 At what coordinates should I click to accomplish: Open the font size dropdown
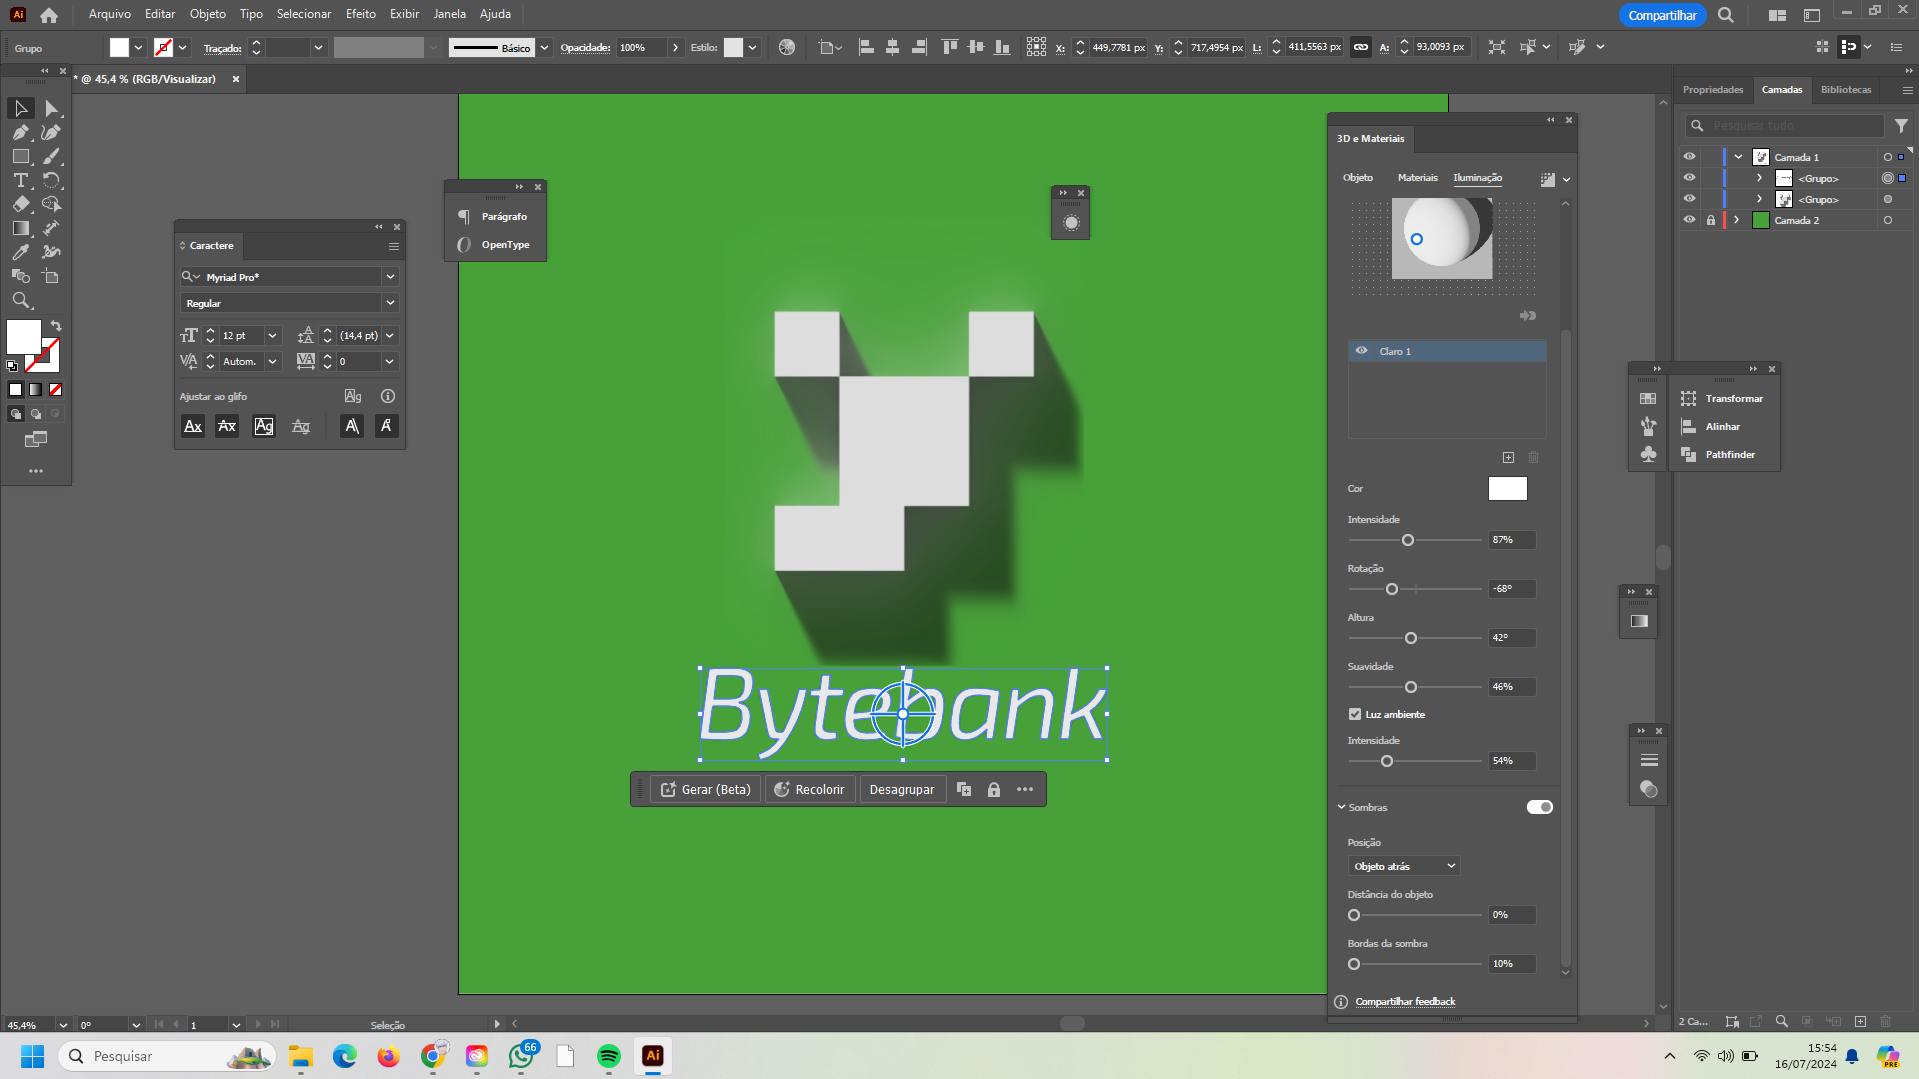pyautogui.click(x=272, y=336)
